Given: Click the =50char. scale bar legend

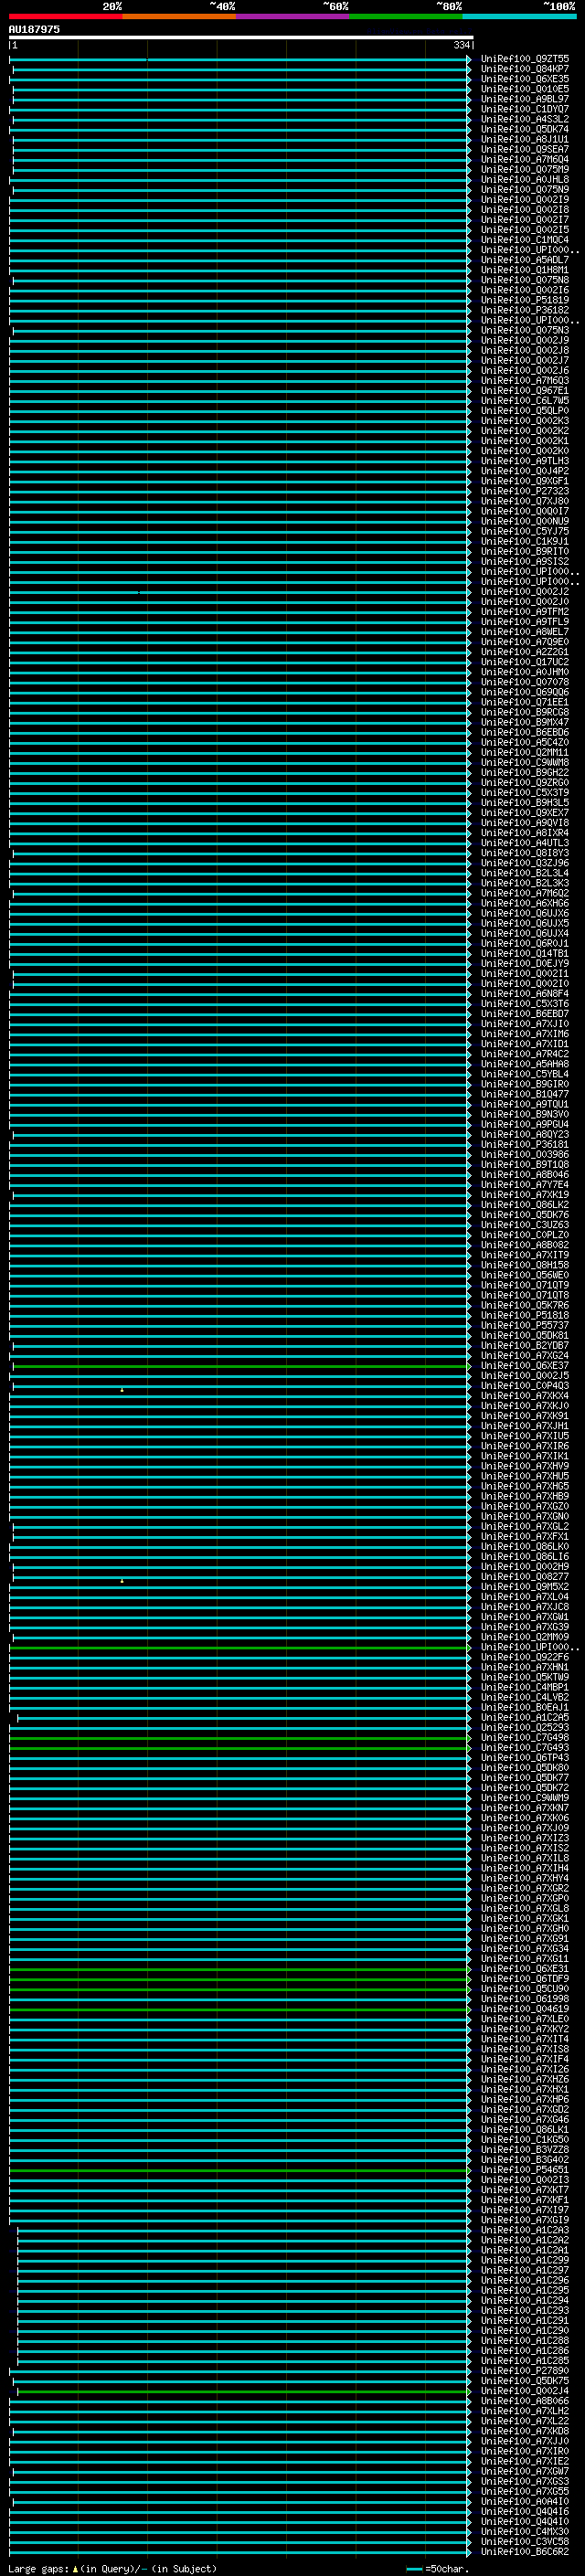Looking at the screenshot, I should tap(437, 2568).
